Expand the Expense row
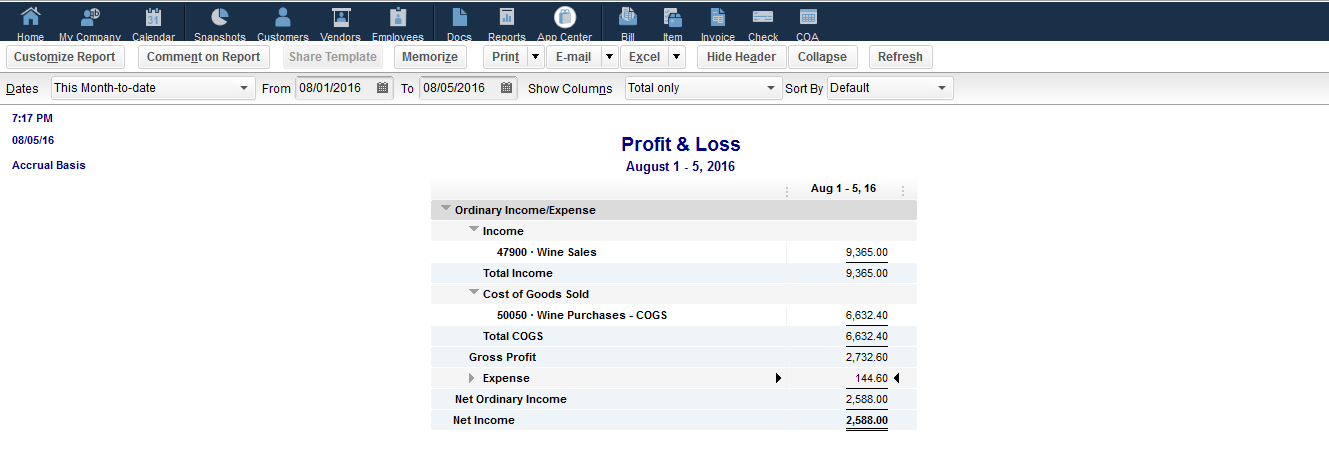 point(473,378)
